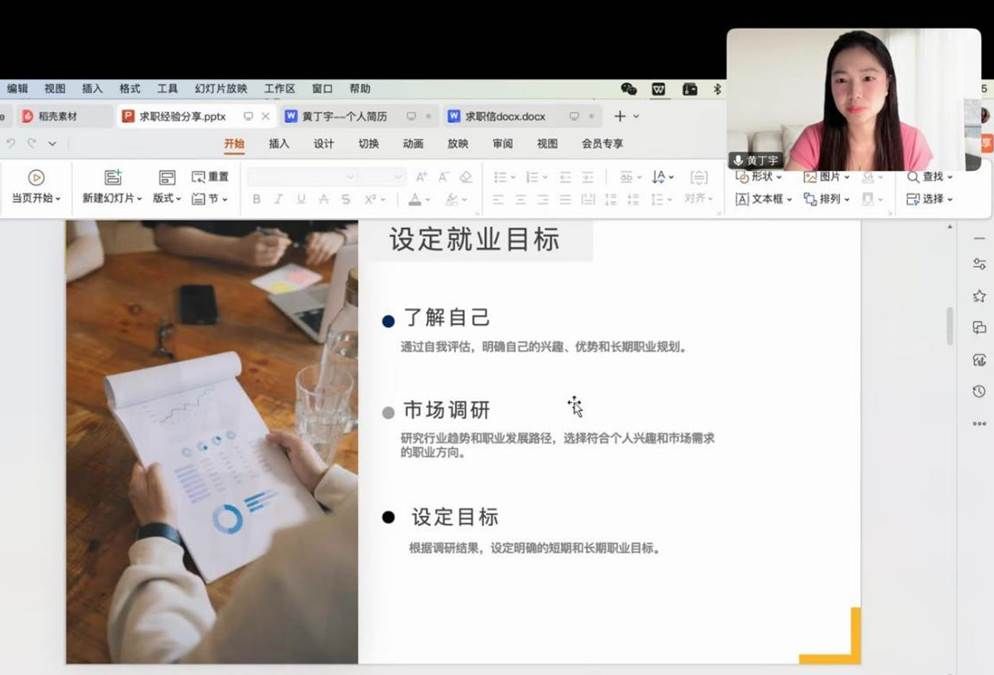Image resolution: width=994 pixels, height=675 pixels.
Task: Open the history clock icon in right sidebar
Action: pos(979,391)
